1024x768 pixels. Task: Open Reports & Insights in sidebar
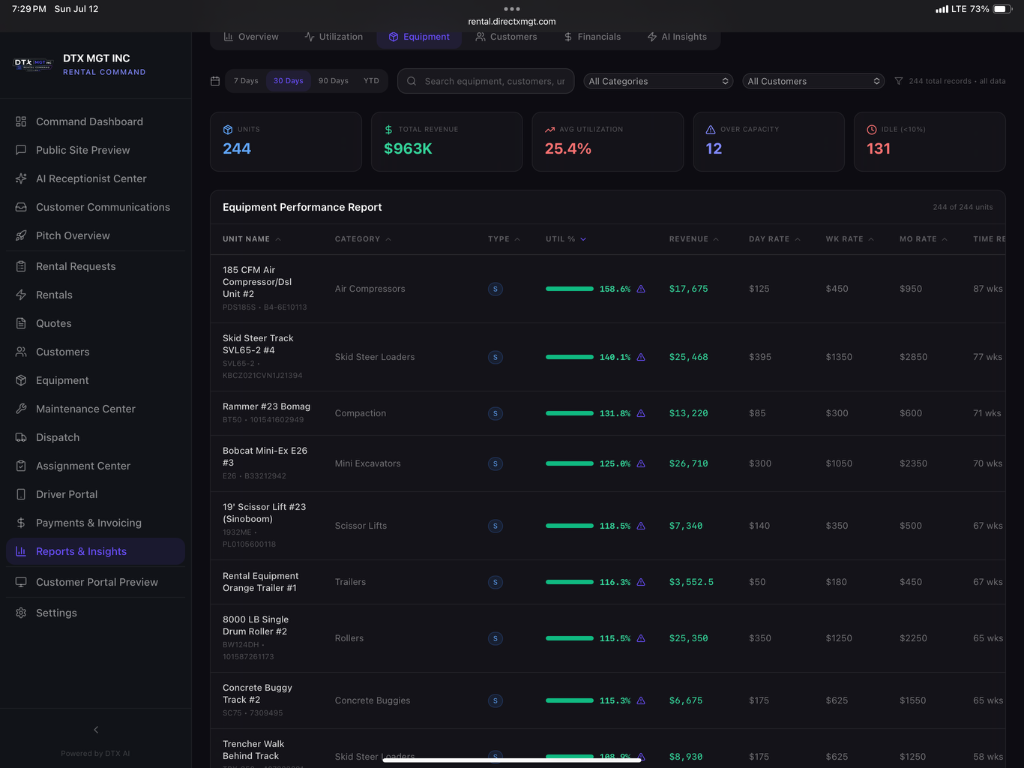click(x=95, y=552)
